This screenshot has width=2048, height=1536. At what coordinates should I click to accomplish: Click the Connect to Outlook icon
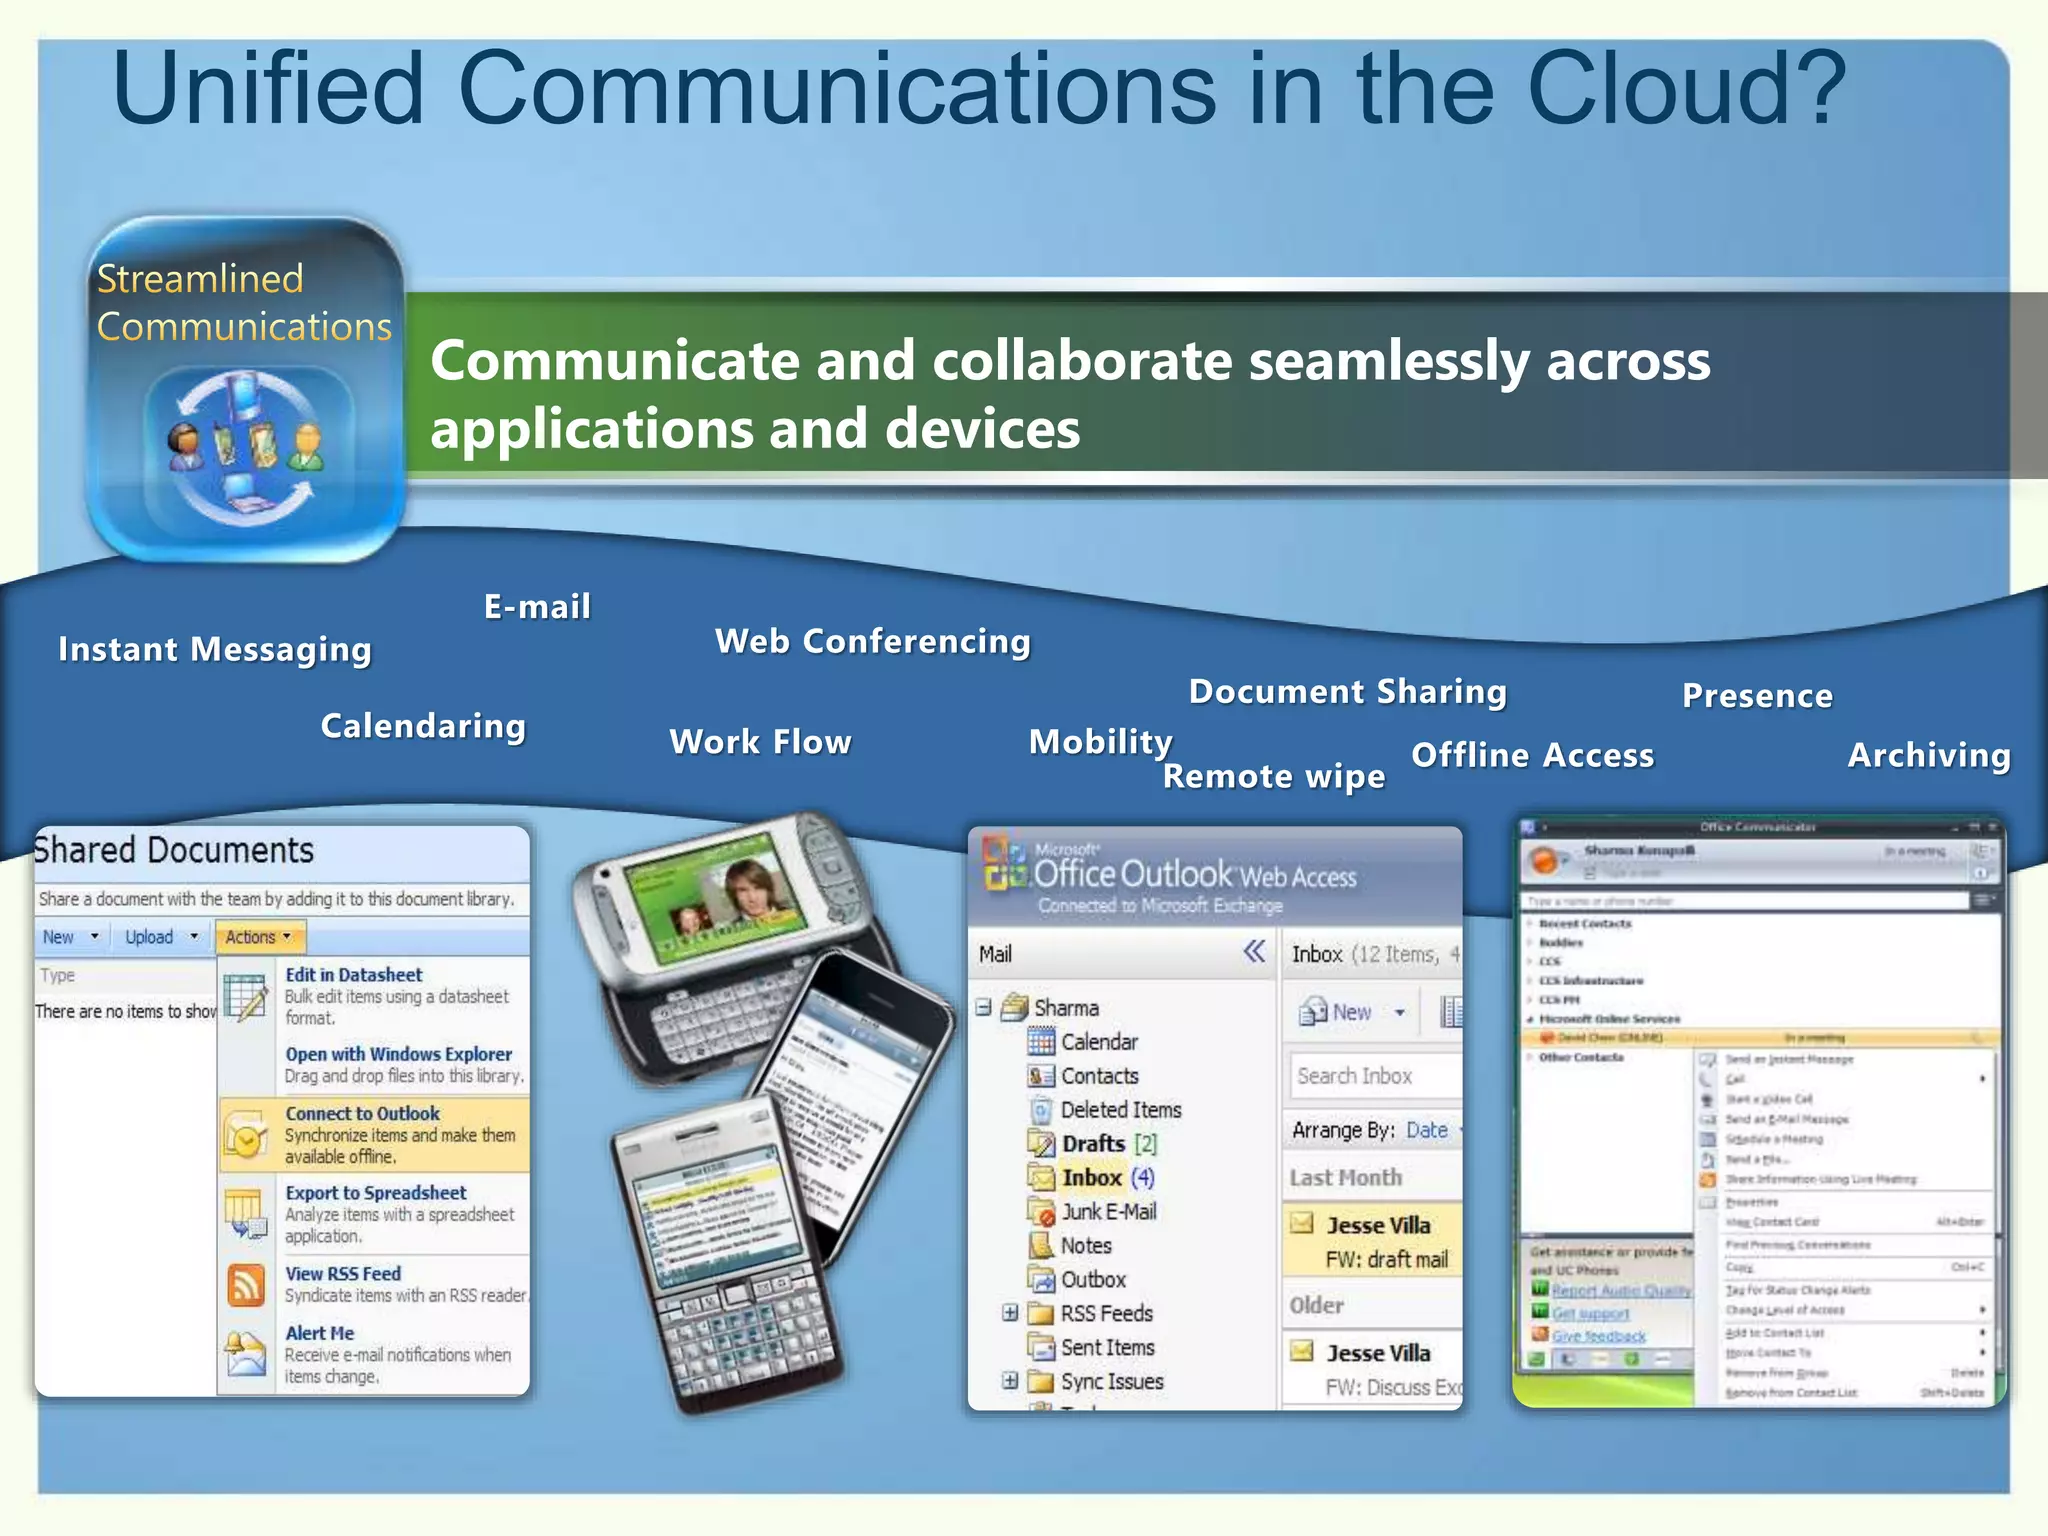(x=245, y=1135)
